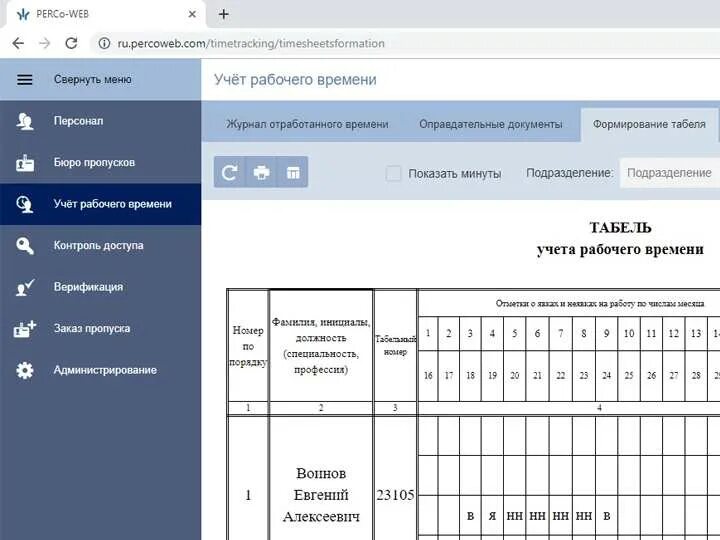The width and height of the screenshot is (720, 540).
Task: Click the Учёт рабочего времени page heading
Action: click(x=295, y=80)
